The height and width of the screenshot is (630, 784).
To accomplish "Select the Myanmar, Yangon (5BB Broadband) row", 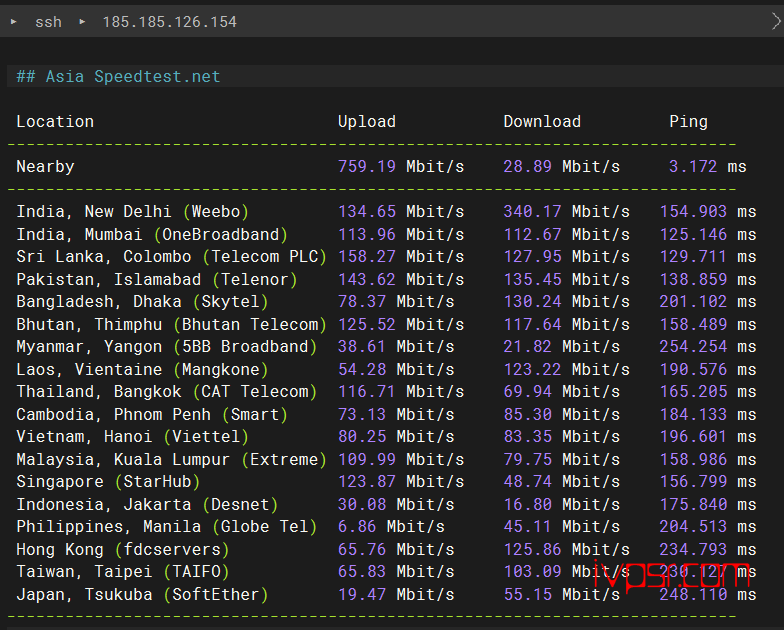I will coord(386,346).
